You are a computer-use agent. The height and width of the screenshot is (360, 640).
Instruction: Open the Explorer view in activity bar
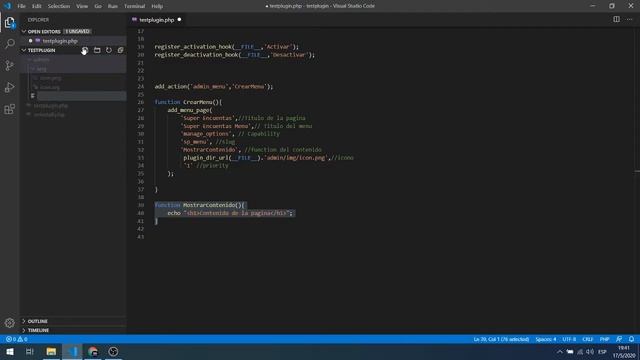pyautogui.click(x=9, y=22)
